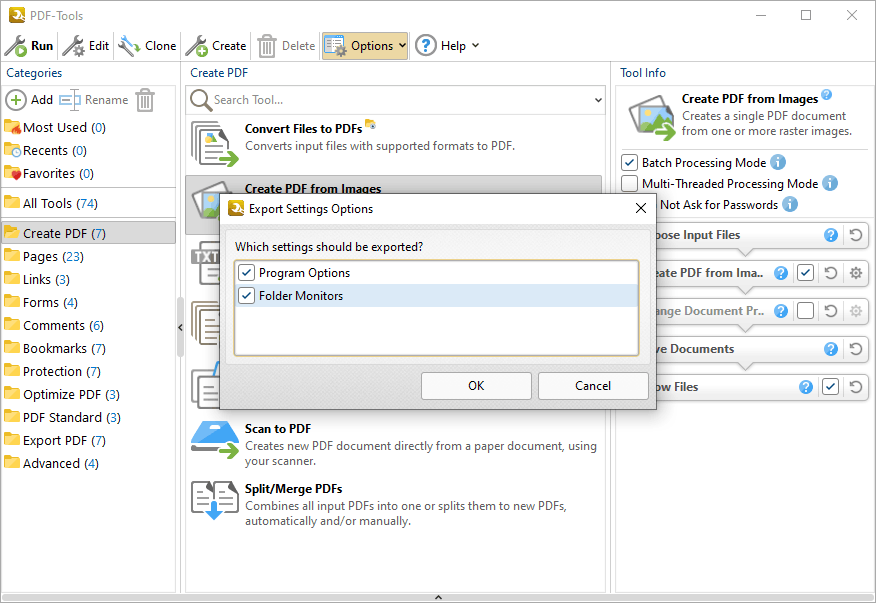
Task: Select Protection (7) category
Action: click(53, 371)
